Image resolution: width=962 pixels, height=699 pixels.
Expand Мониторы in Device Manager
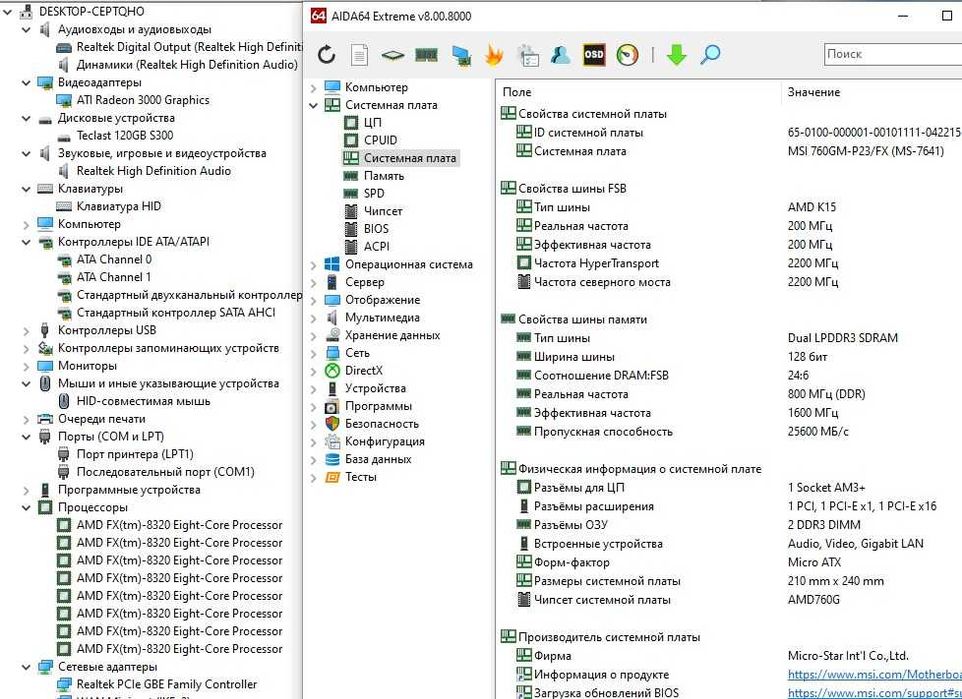click(x=26, y=367)
